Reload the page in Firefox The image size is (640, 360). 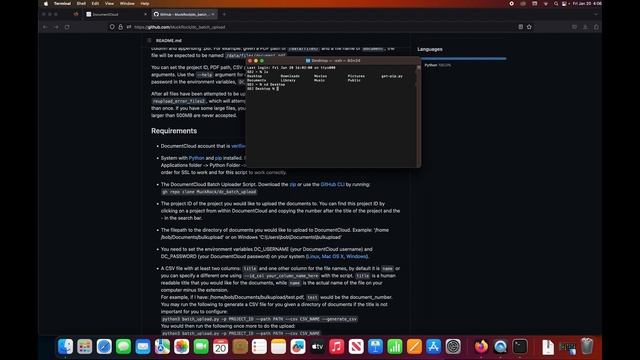coord(67,27)
